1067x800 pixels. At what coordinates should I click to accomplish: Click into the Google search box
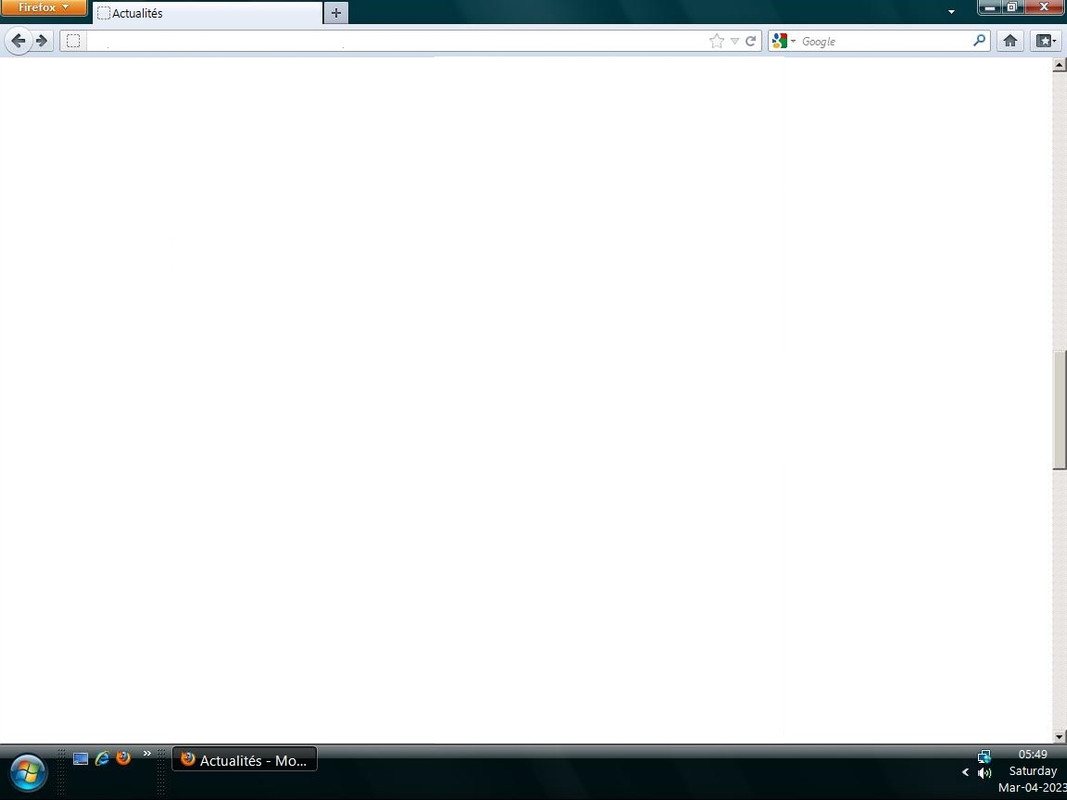pos(885,41)
